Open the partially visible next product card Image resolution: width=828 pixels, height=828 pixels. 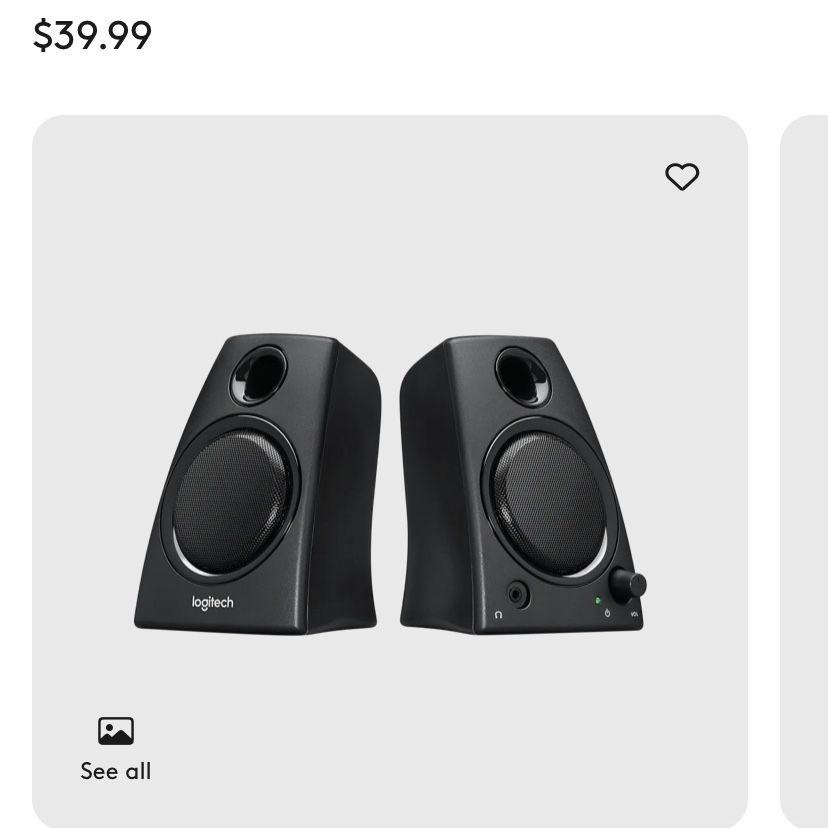click(x=804, y=472)
